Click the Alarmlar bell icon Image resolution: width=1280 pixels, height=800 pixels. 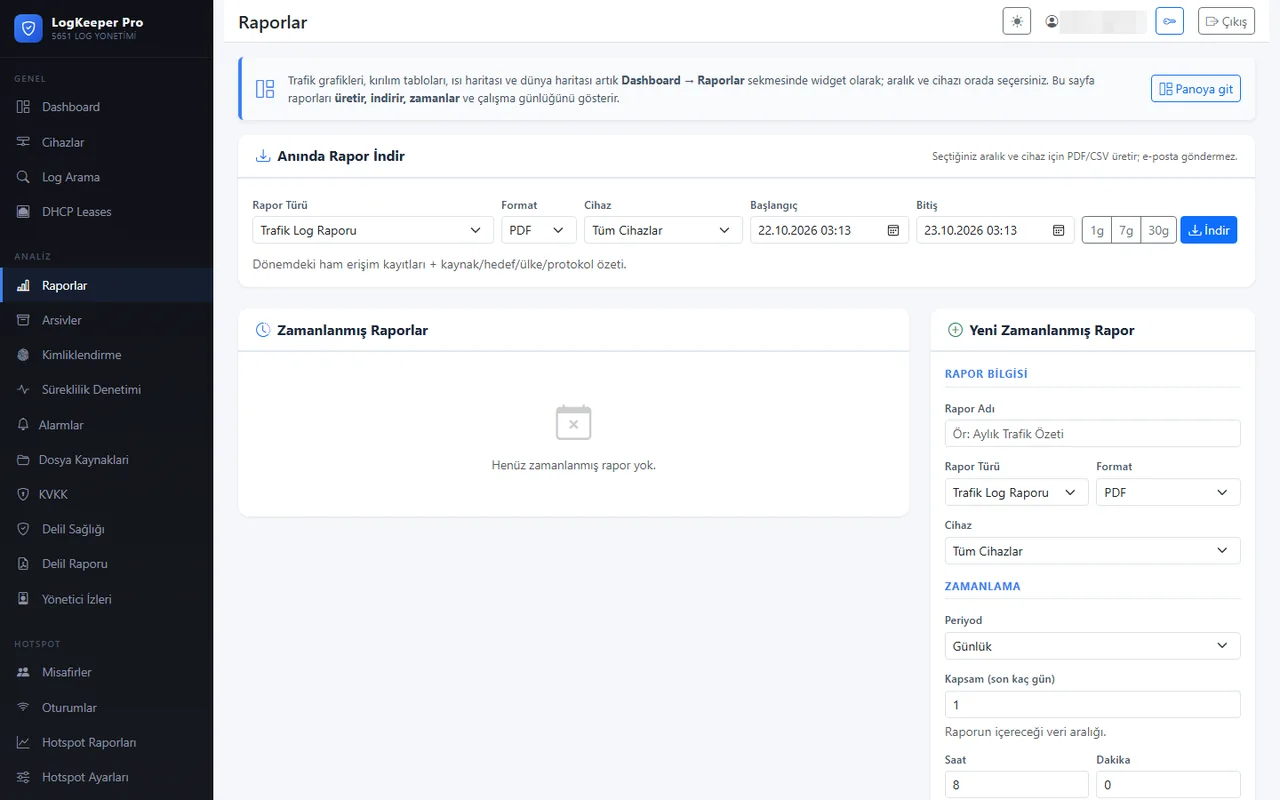[23, 425]
